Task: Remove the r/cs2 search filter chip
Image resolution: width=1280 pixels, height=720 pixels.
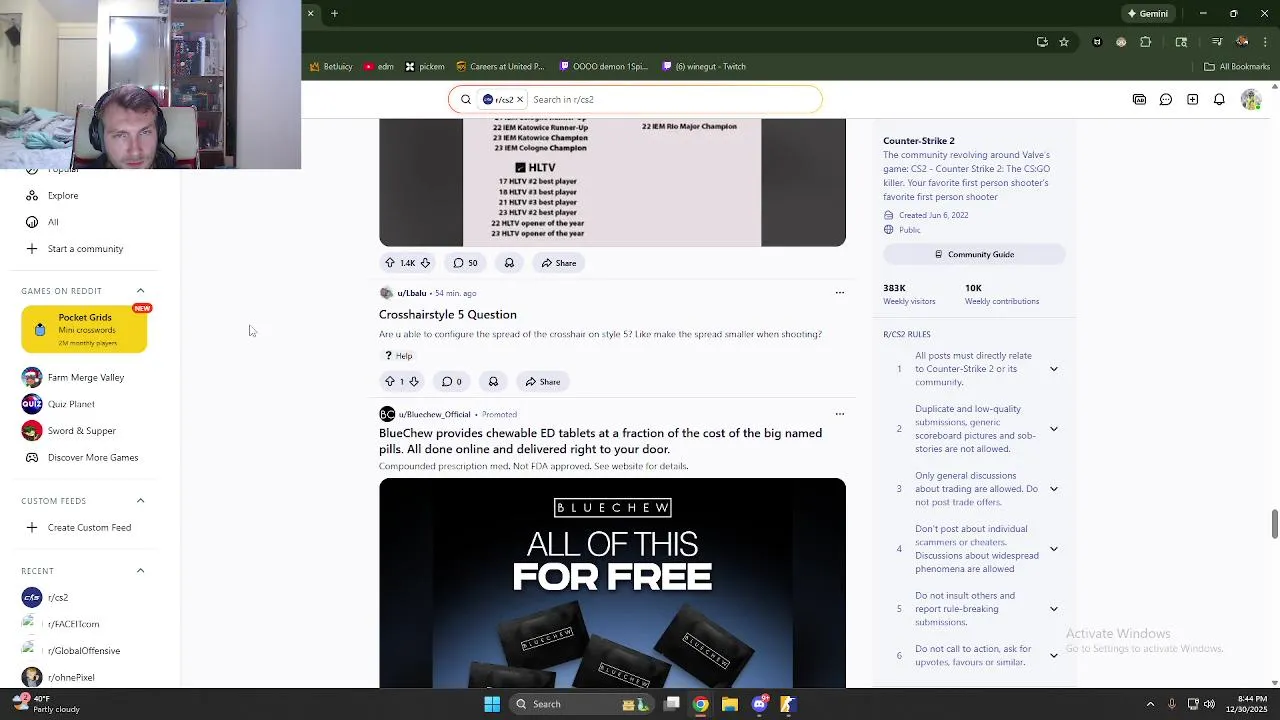Action: [x=520, y=99]
